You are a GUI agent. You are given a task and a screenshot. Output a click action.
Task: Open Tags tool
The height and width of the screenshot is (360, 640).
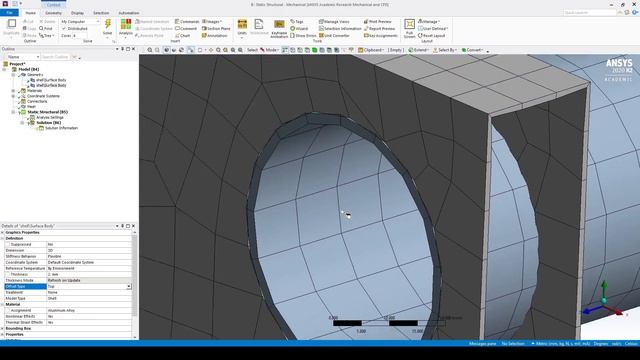pos(297,21)
